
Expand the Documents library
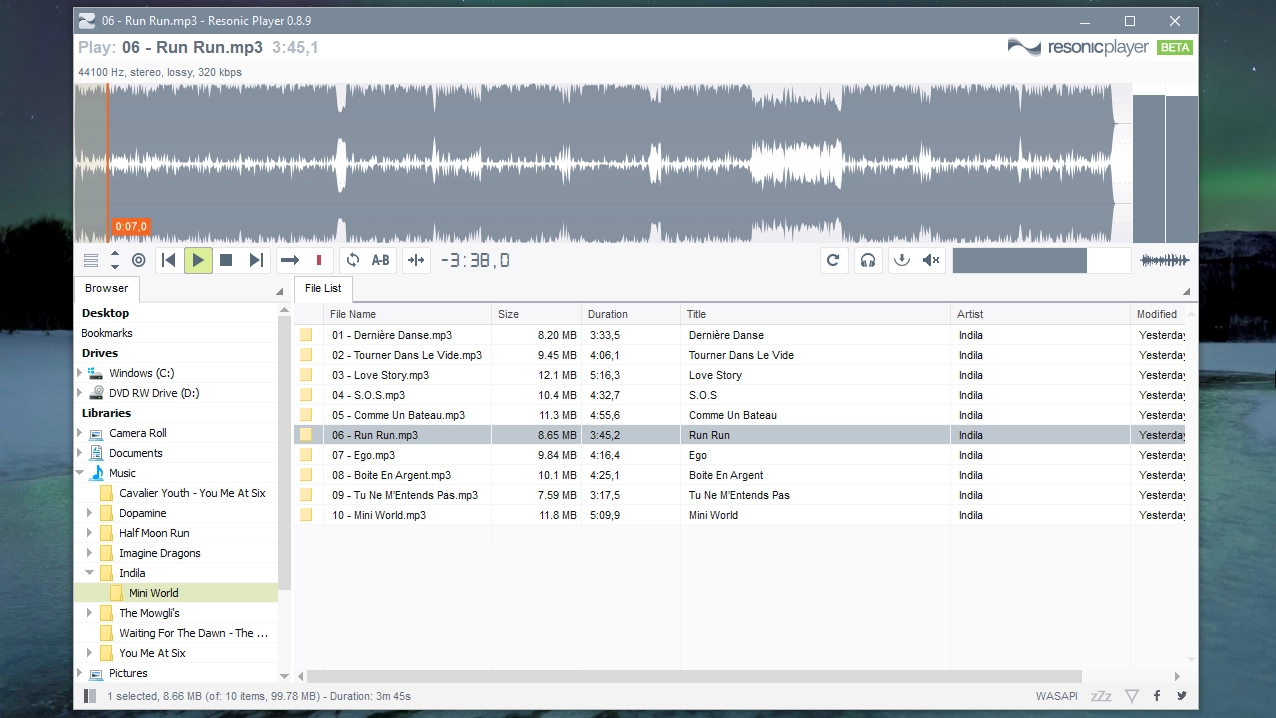point(81,453)
